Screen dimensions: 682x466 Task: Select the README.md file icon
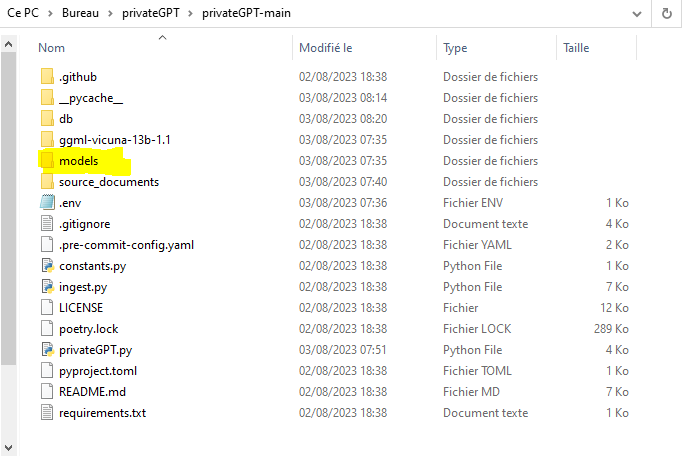pos(47,392)
